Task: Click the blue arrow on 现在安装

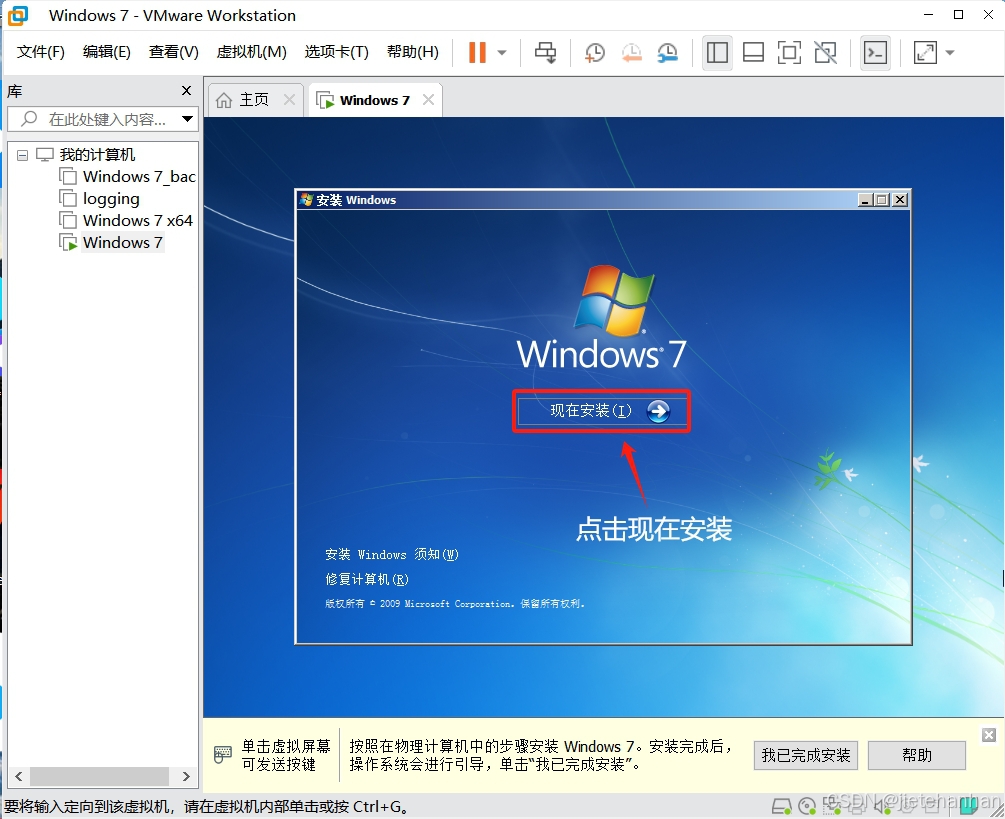Action: tap(658, 411)
